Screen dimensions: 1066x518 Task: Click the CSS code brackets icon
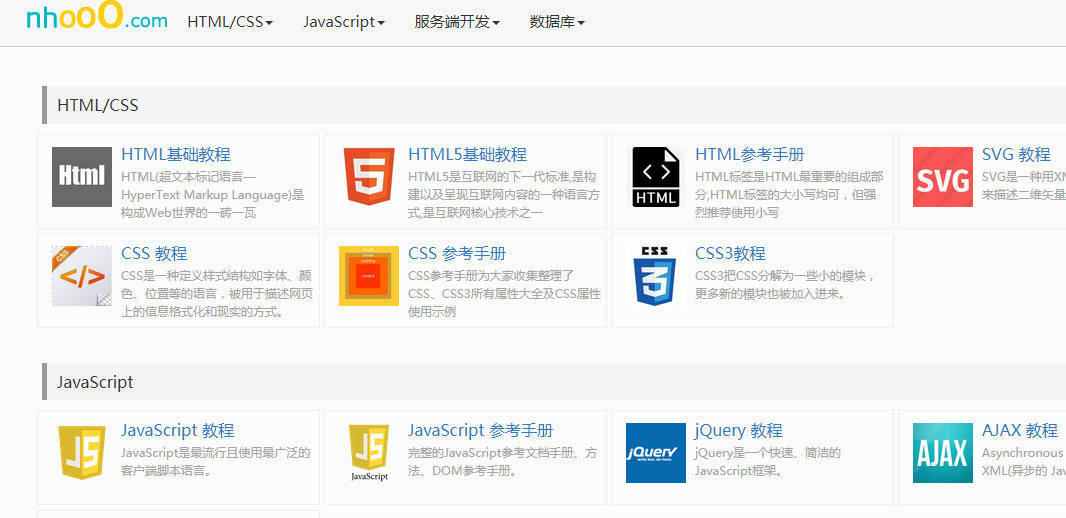(x=82, y=276)
